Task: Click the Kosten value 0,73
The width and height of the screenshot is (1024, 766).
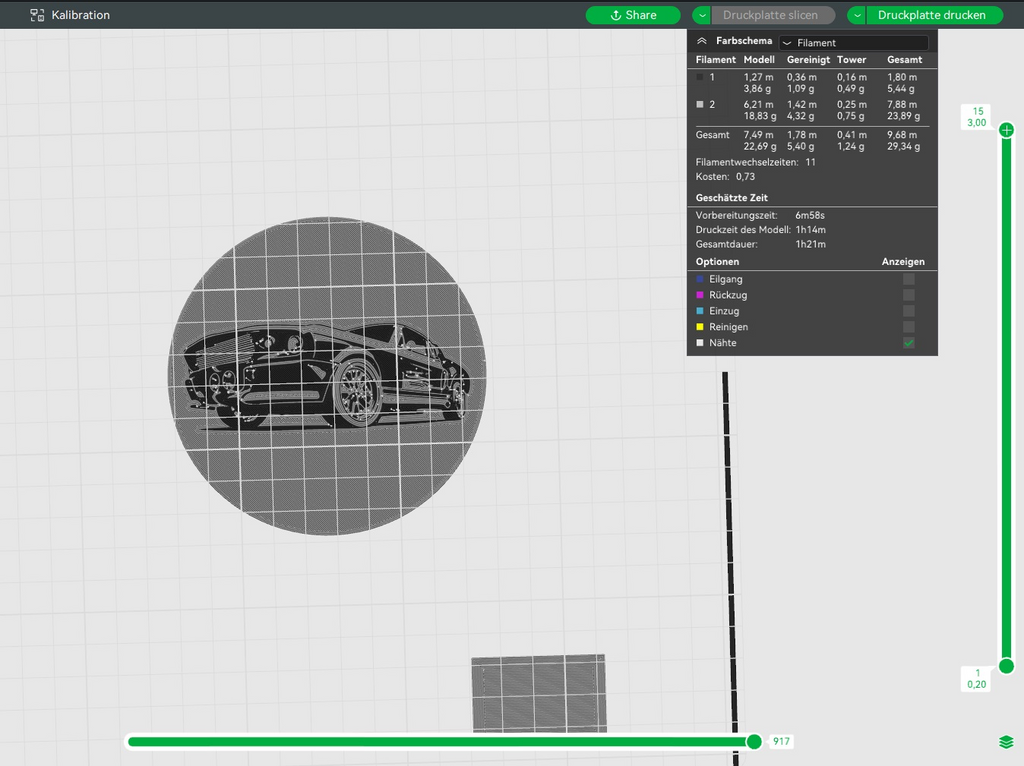Action: point(745,176)
